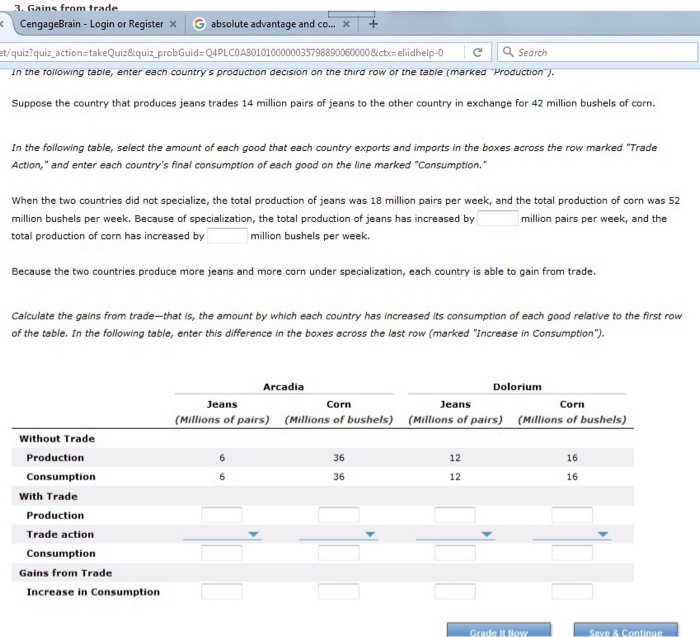Image resolution: width=700 pixels, height=637 pixels.
Task: Open Arcadia Corn Trade action dropdown
Action: point(339,534)
